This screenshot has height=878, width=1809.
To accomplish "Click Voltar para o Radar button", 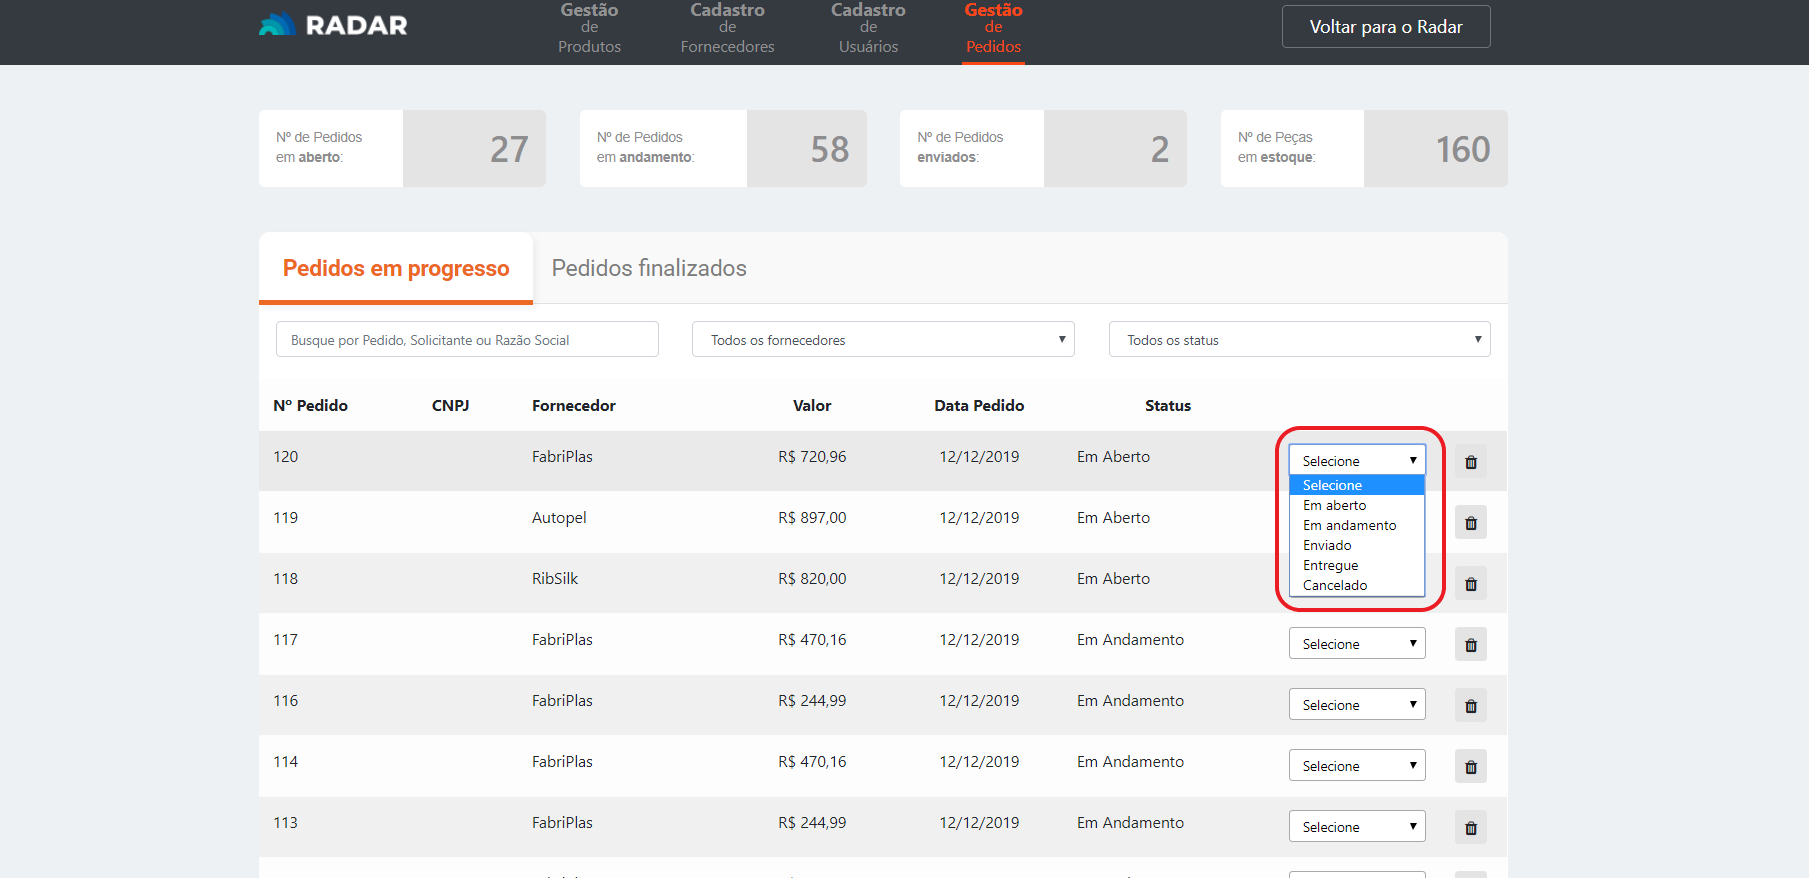I will [1385, 27].
